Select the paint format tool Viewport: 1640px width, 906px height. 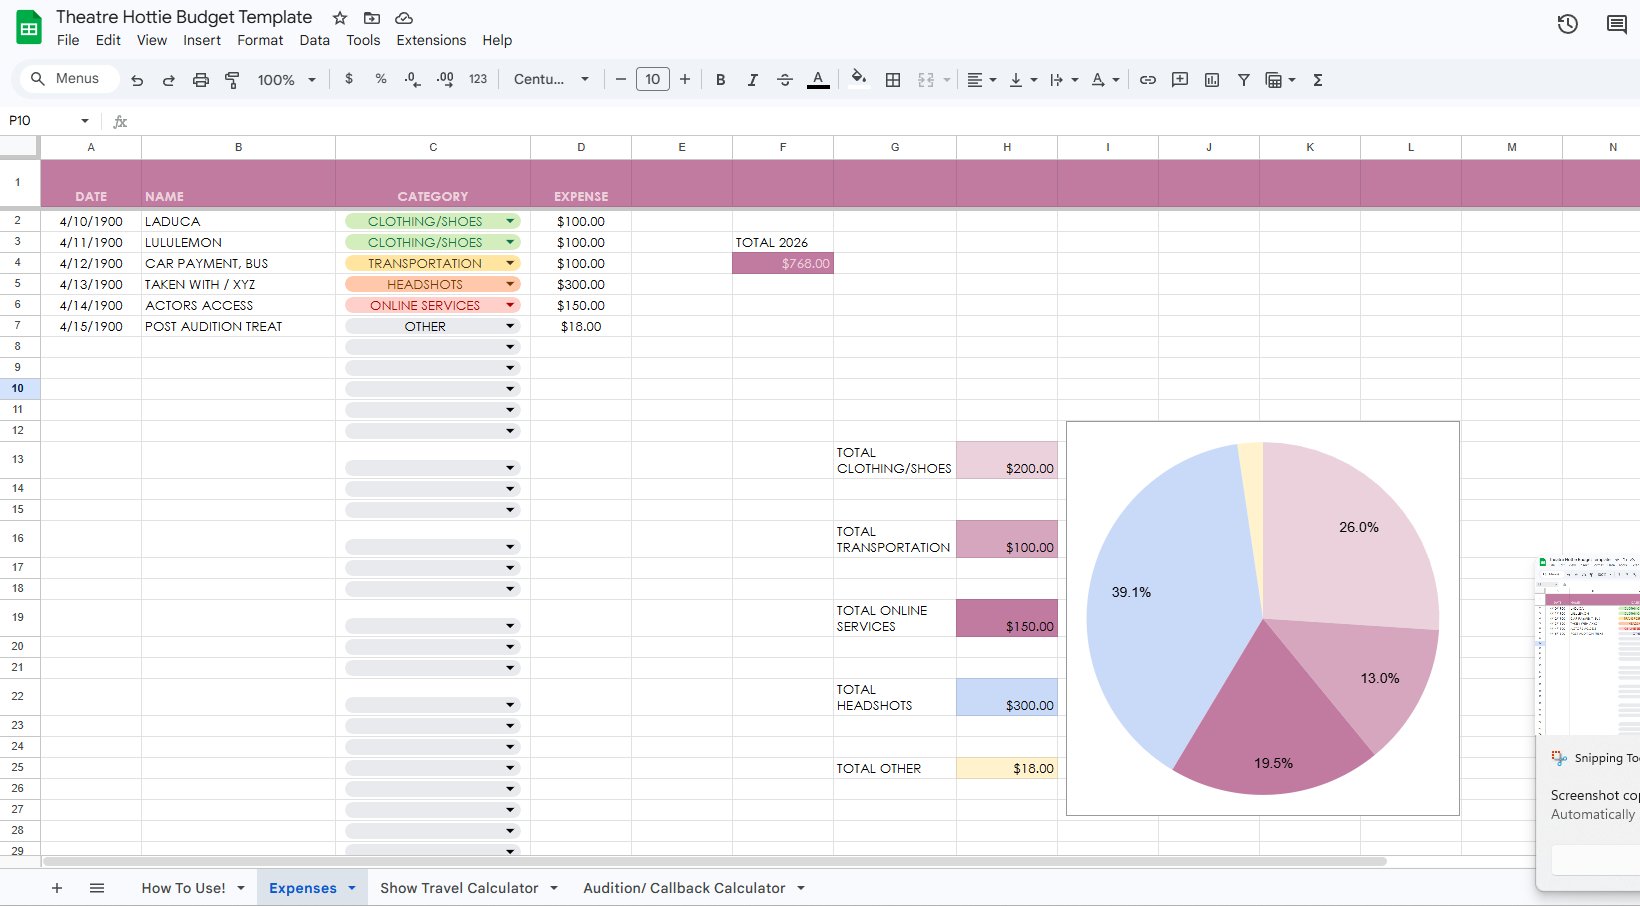(x=233, y=79)
